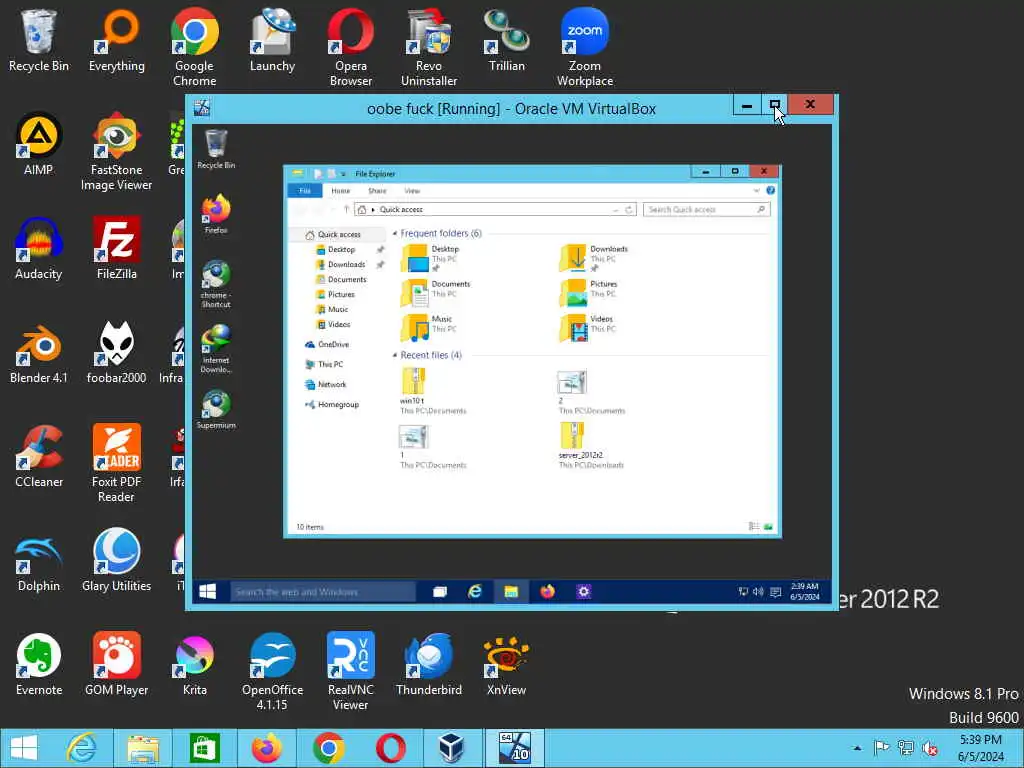Select the Glary Utilities desktop icon

coord(116,561)
